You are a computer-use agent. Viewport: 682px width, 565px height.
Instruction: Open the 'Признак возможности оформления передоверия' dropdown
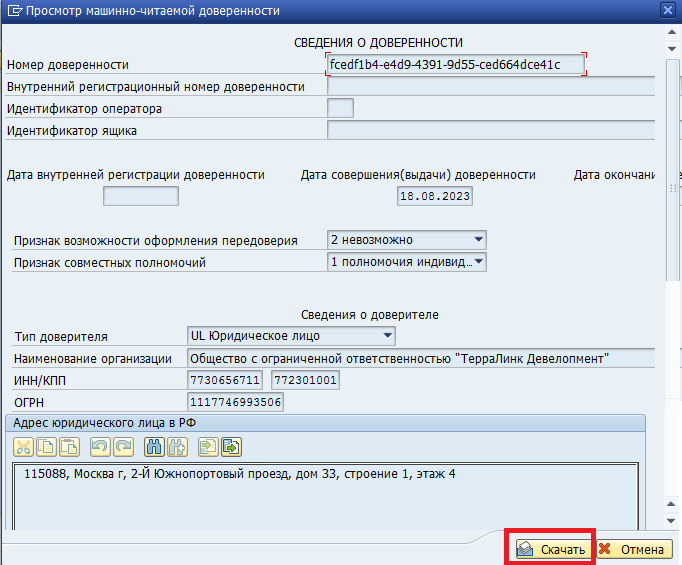478,240
